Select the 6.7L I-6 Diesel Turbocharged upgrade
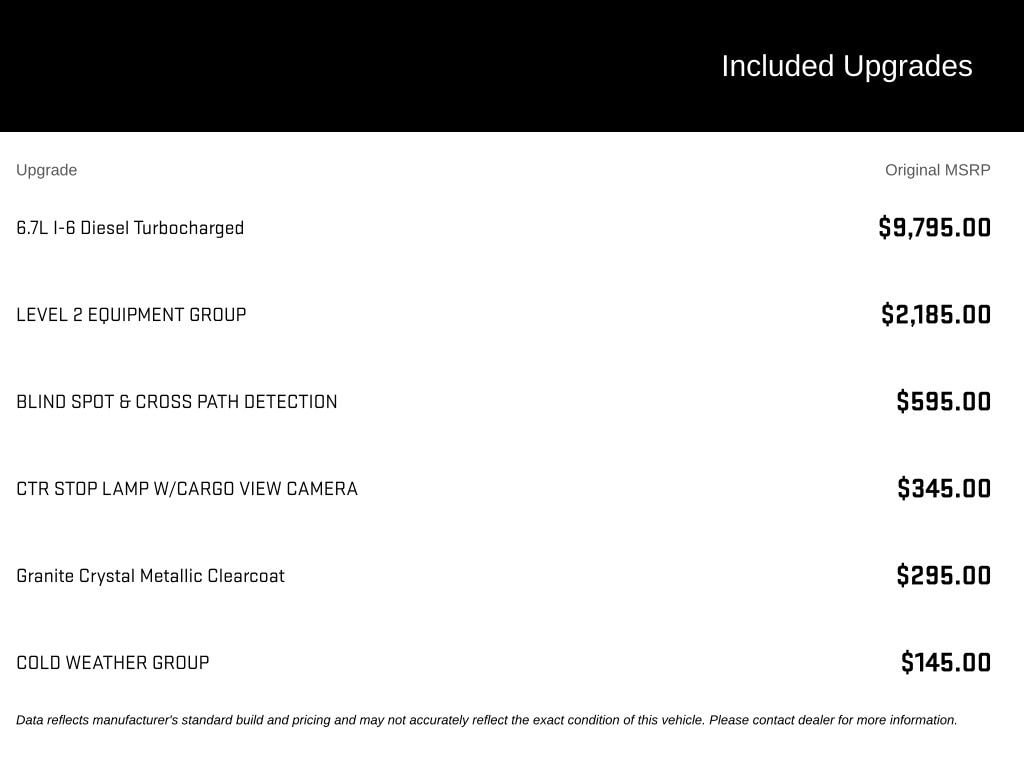The image size is (1024, 768). click(130, 228)
